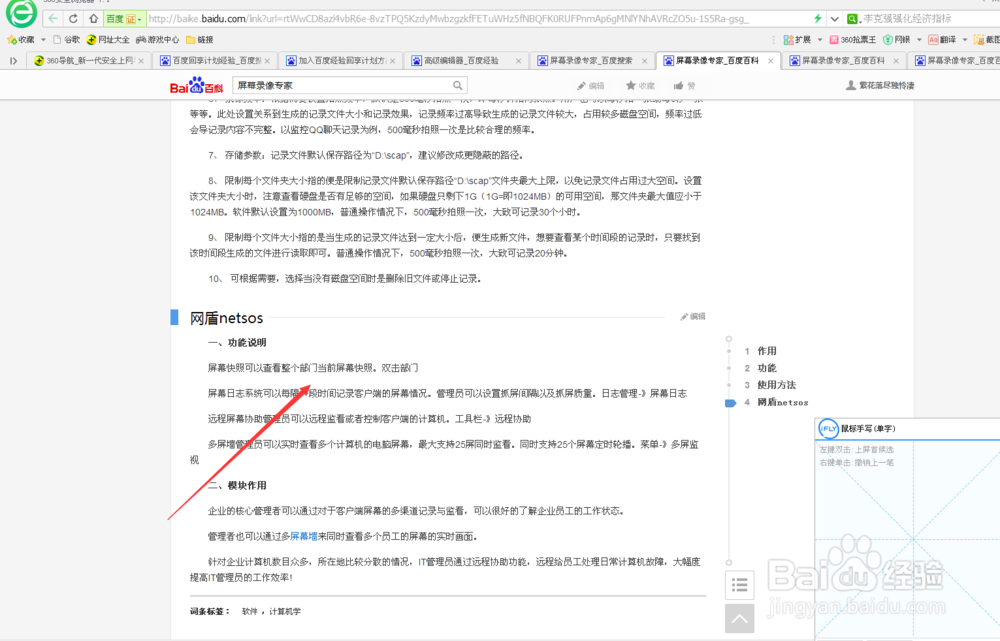Click the green lightning speed-mode icon
This screenshot has width=1000, height=641.
point(818,18)
